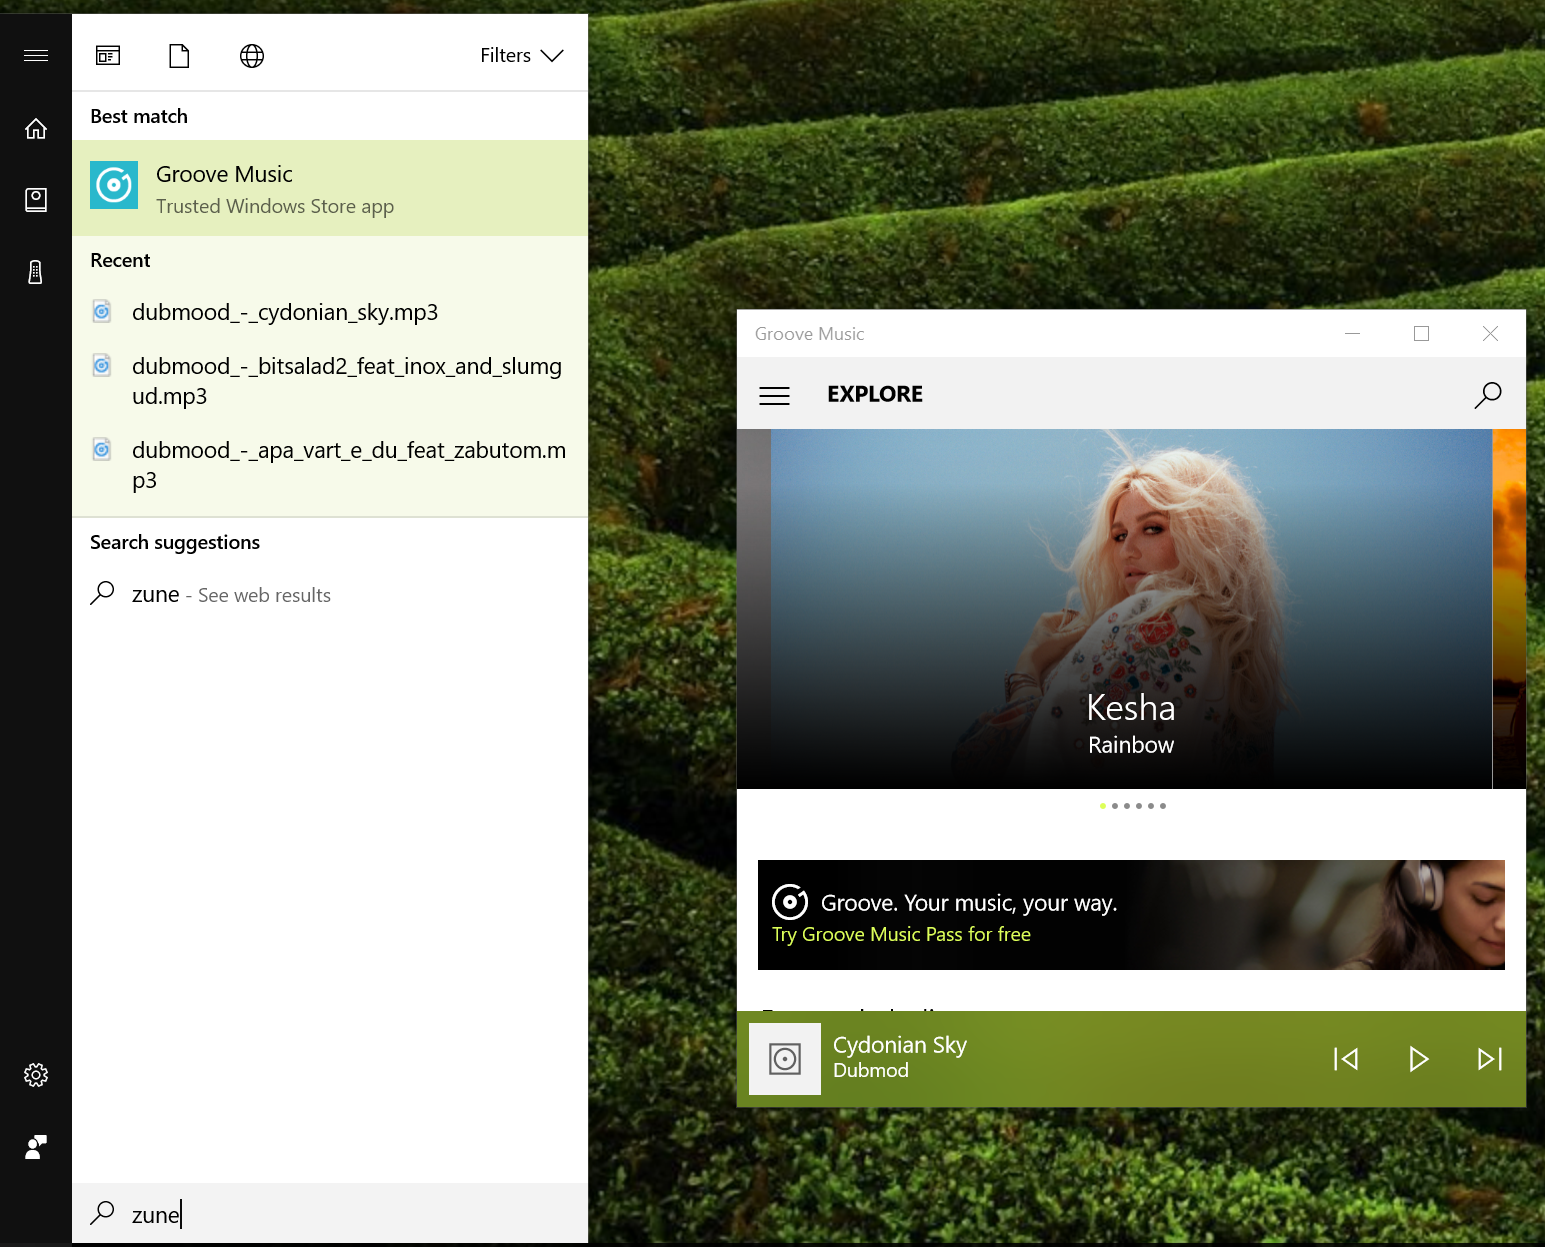The image size is (1545, 1247).
Task: Open Groove Music navigation hamburger menu
Action: tap(774, 396)
